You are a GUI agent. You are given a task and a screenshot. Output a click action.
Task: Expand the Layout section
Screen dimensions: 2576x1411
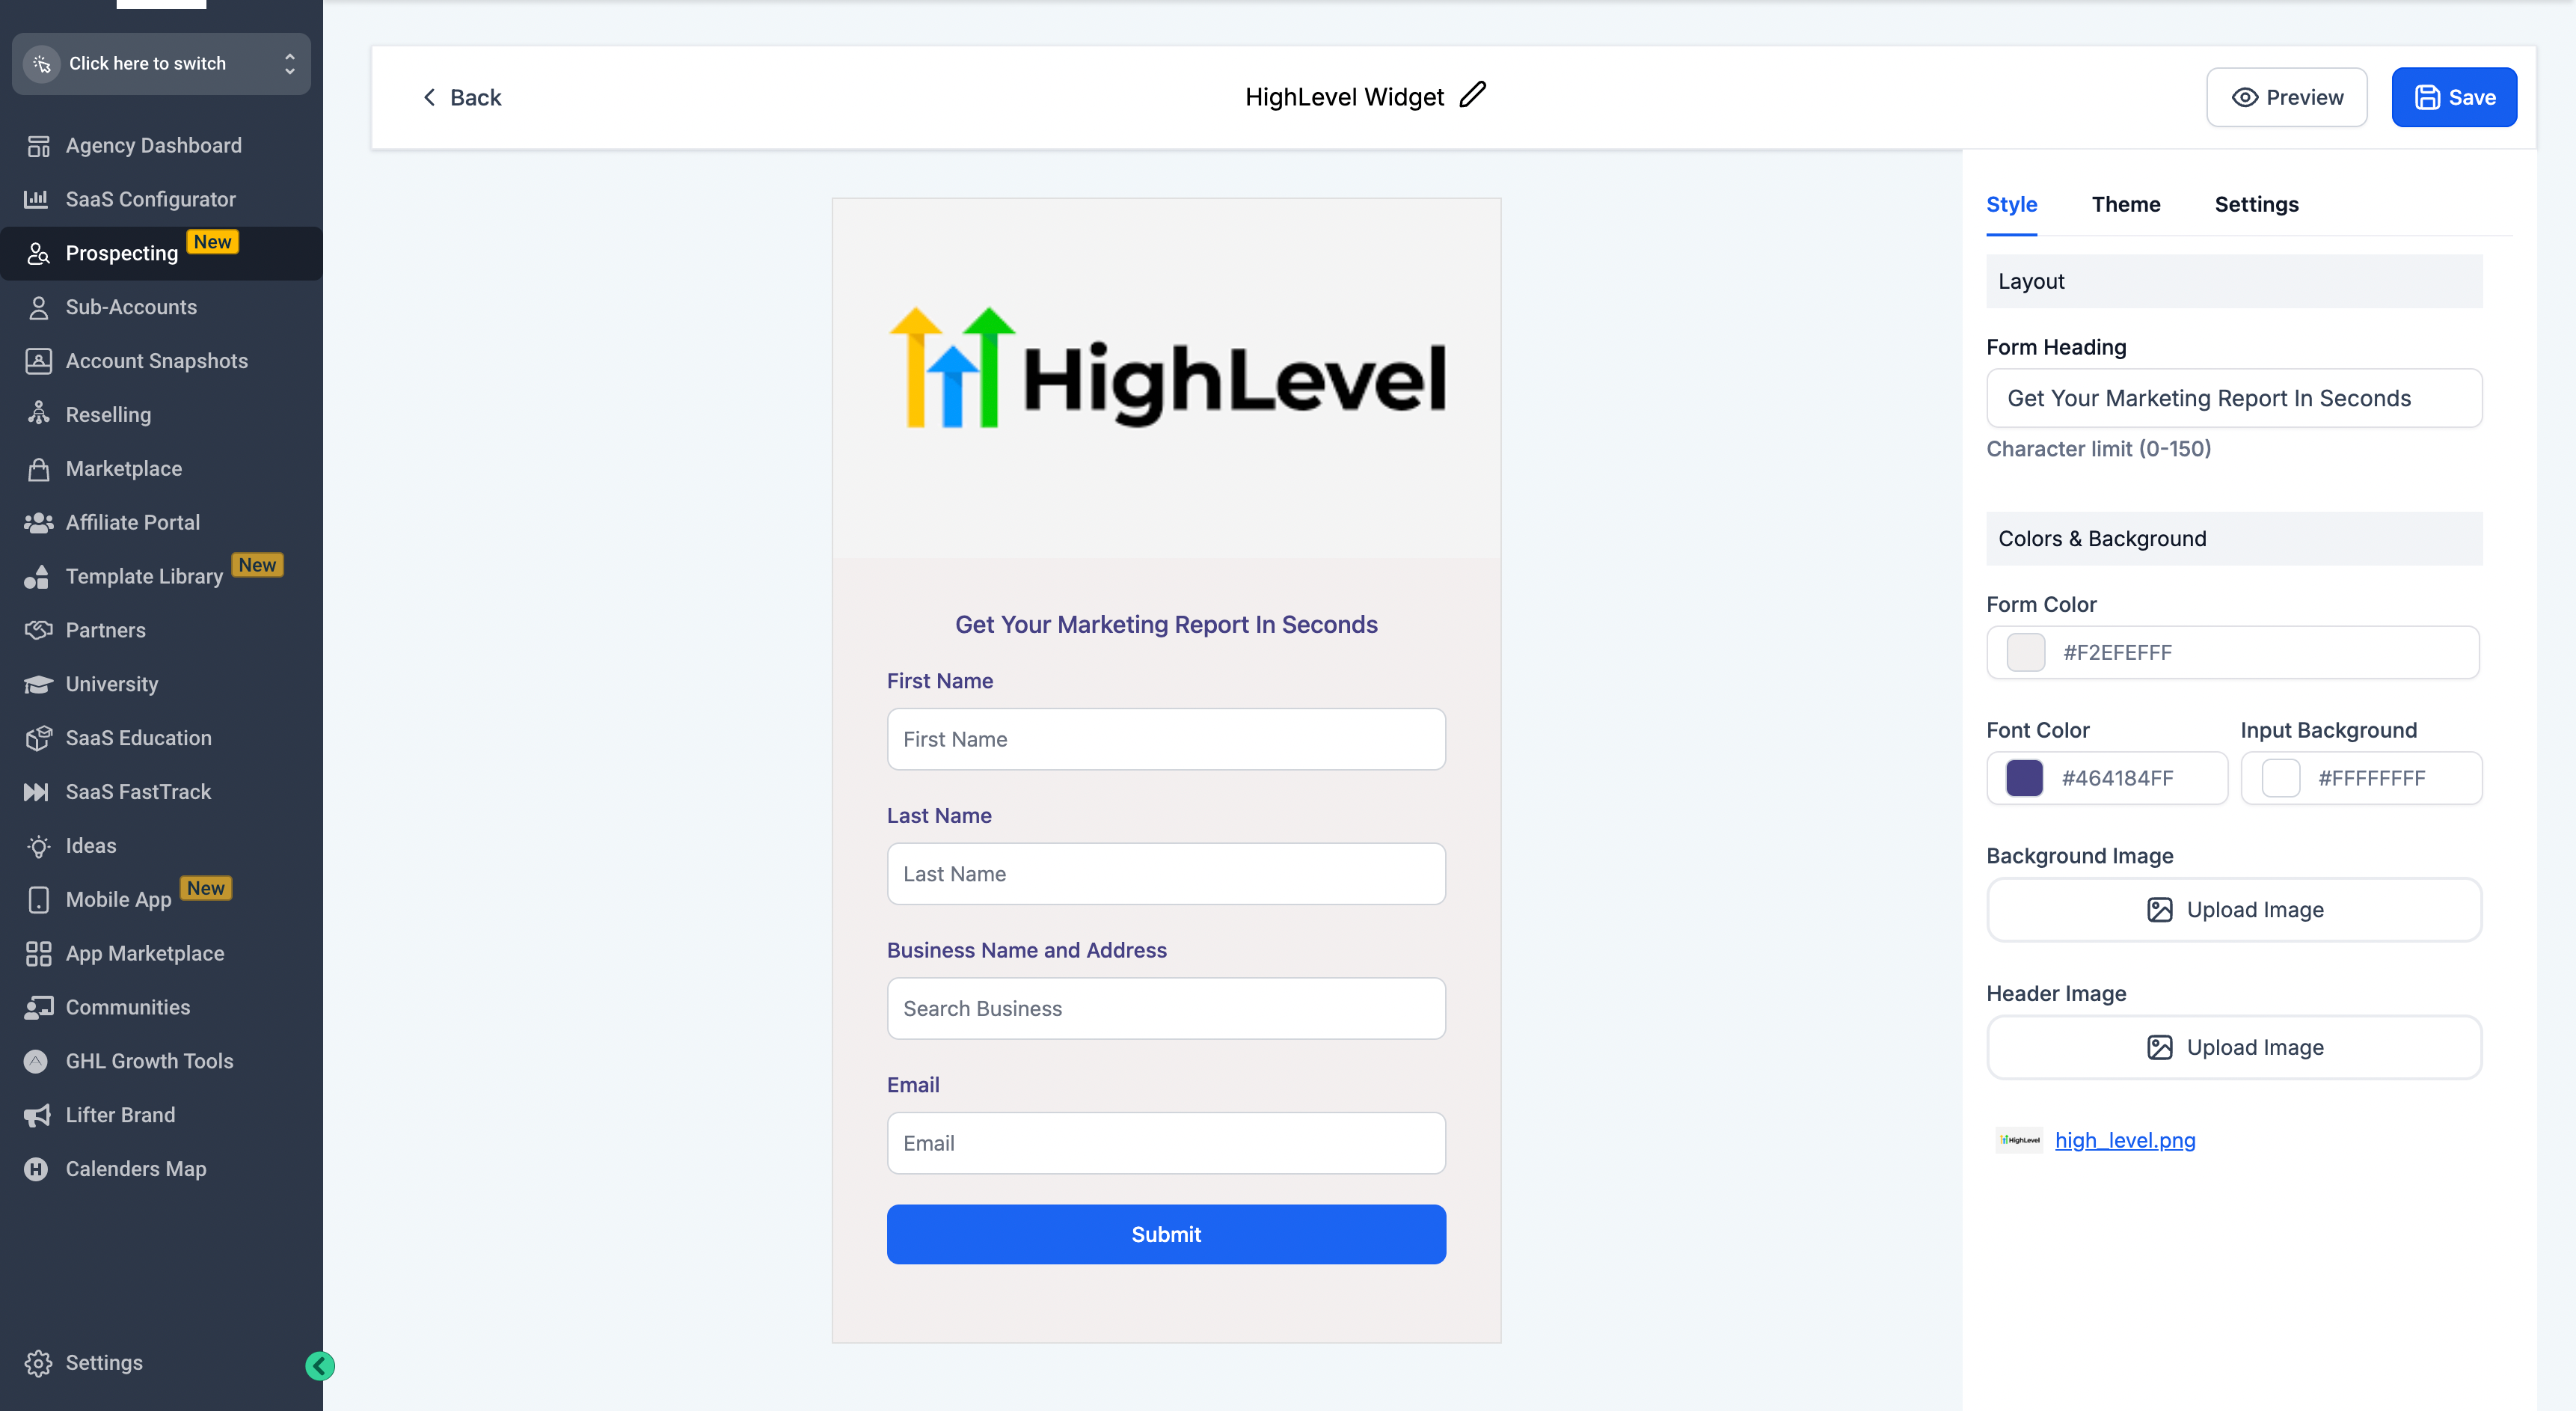[2232, 280]
